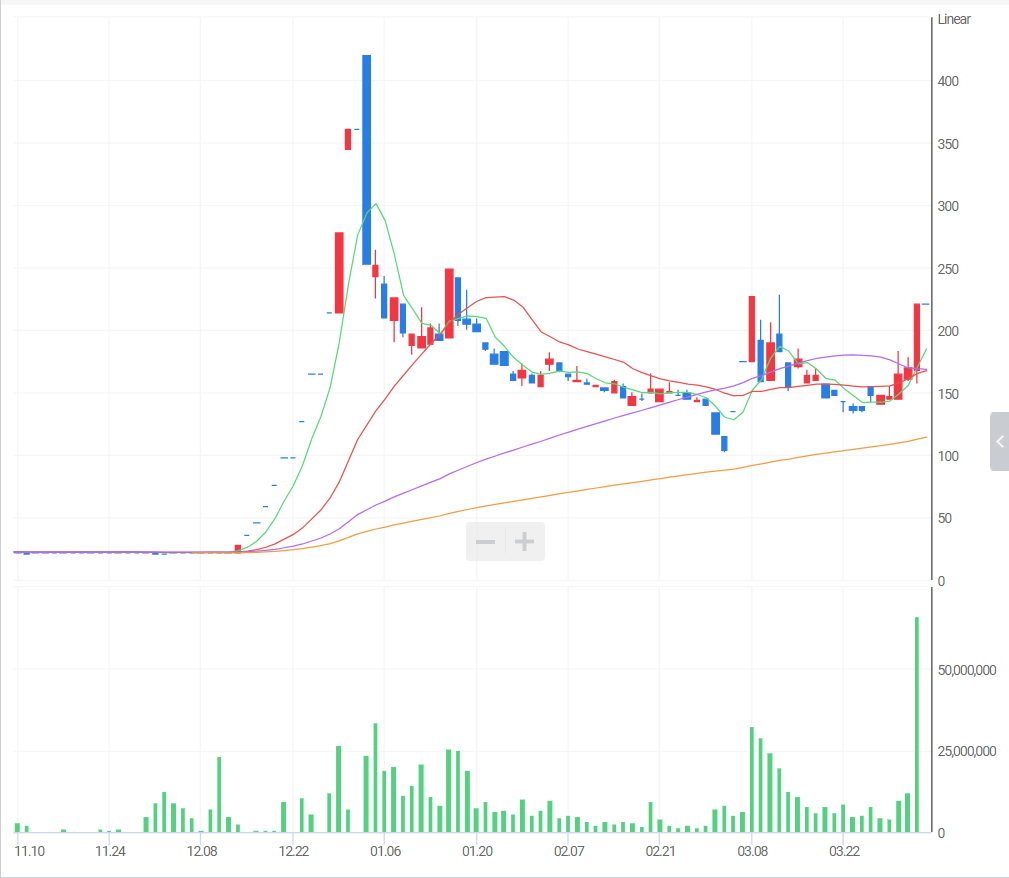
Task: Select the 25,000,000 volume axis label
Action: (x=967, y=751)
